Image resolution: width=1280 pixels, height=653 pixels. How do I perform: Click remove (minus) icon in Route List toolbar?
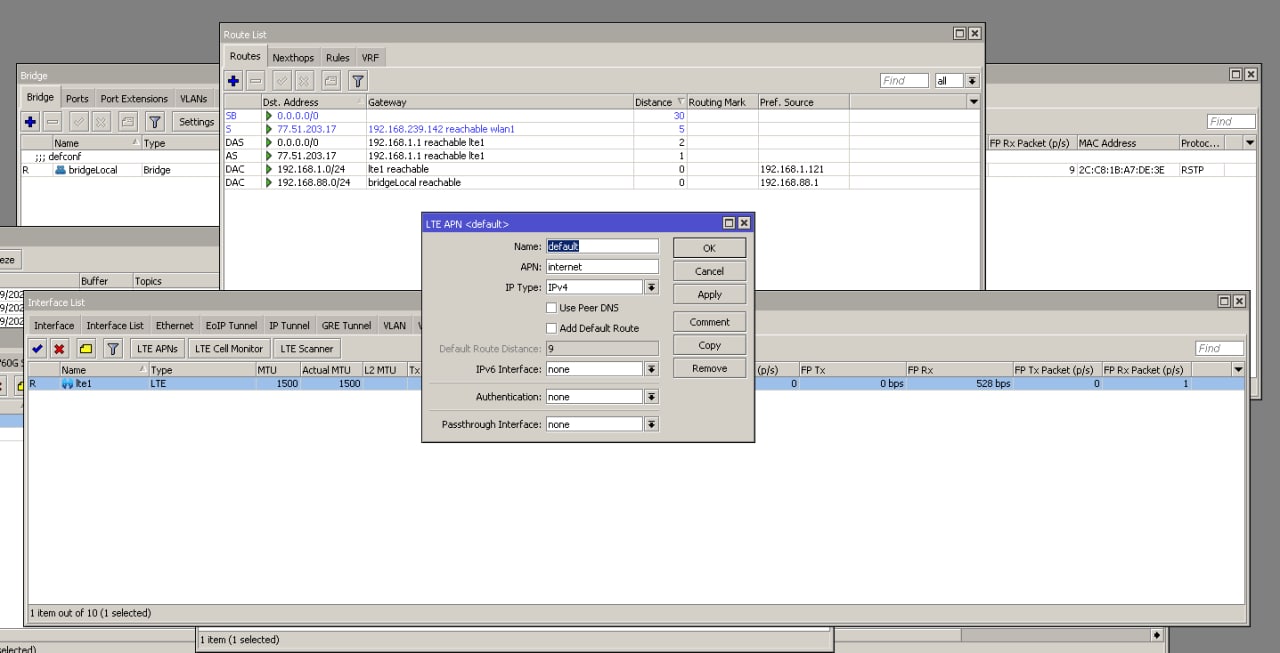(x=256, y=81)
